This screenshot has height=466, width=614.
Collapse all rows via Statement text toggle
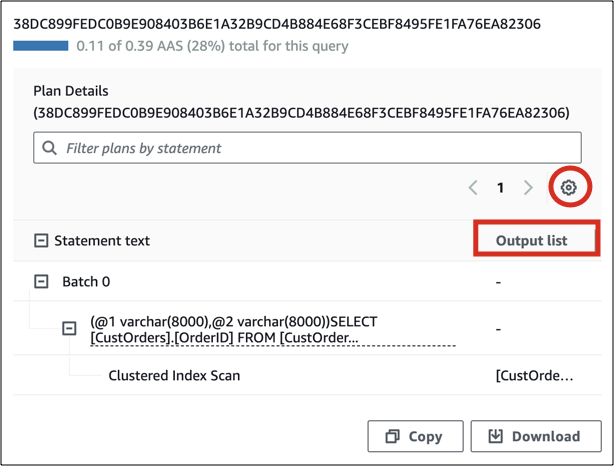click(x=41, y=241)
